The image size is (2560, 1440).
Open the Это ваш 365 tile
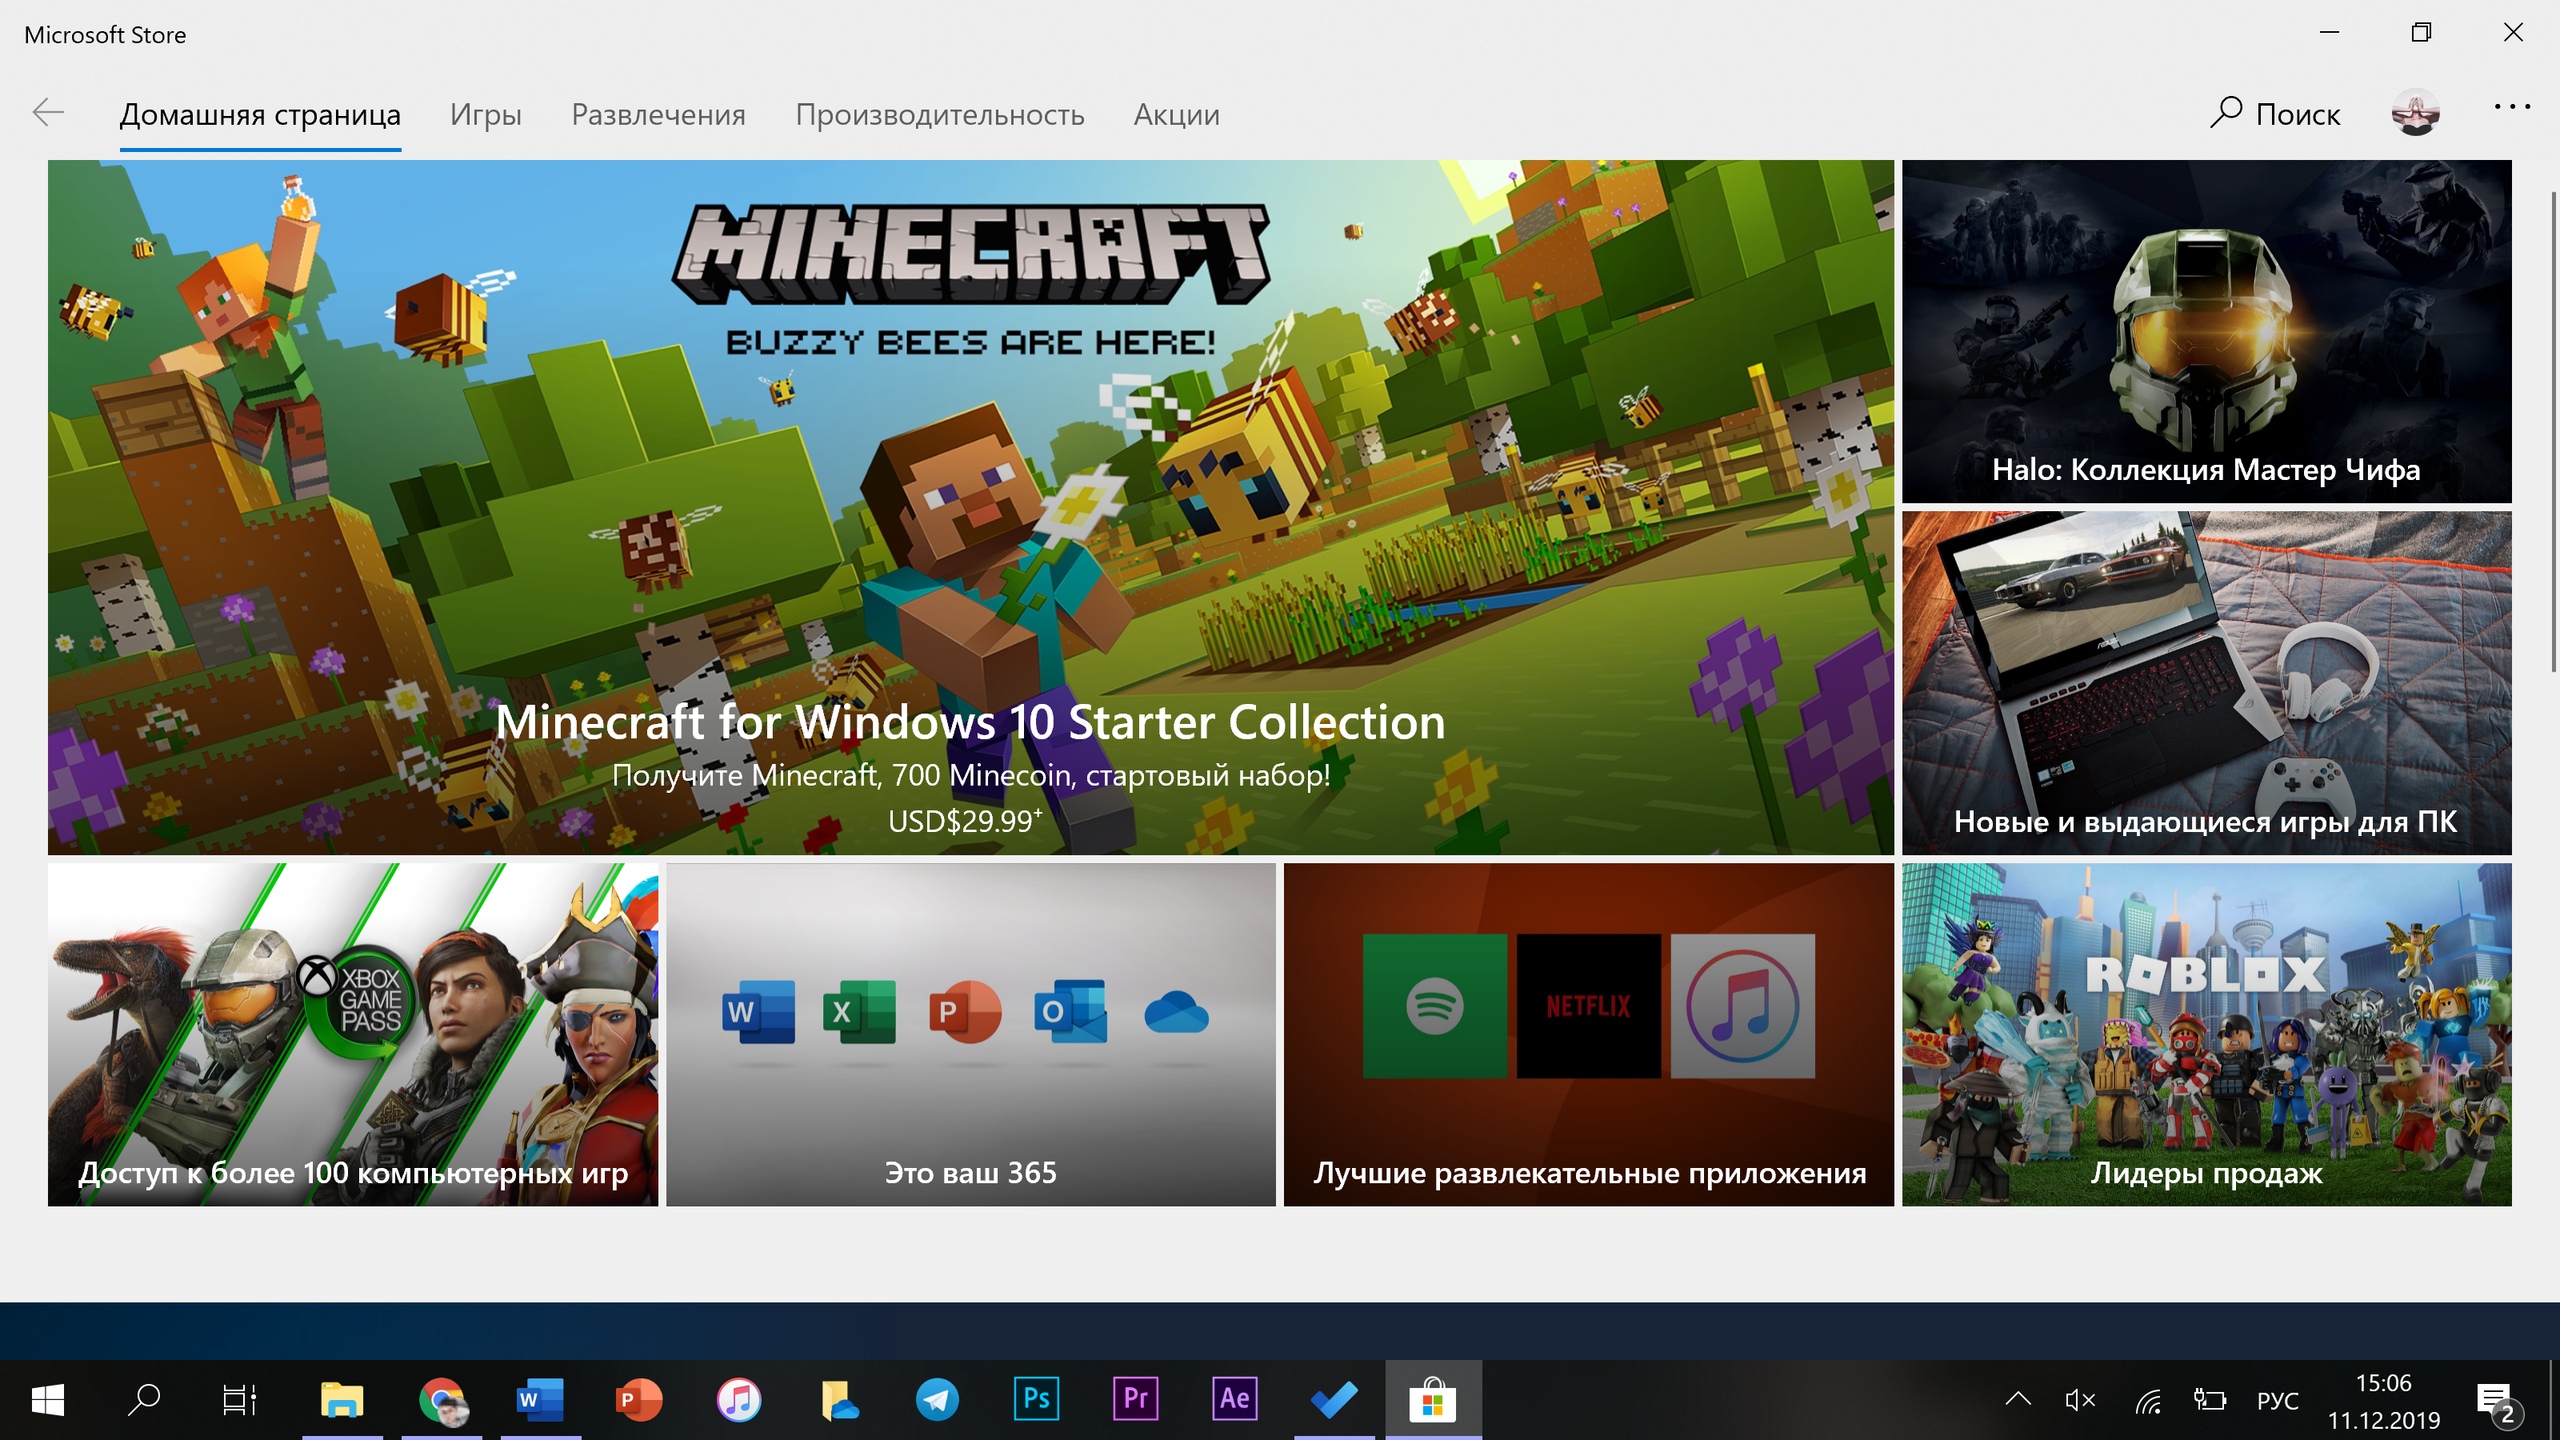coord(970,1034)
